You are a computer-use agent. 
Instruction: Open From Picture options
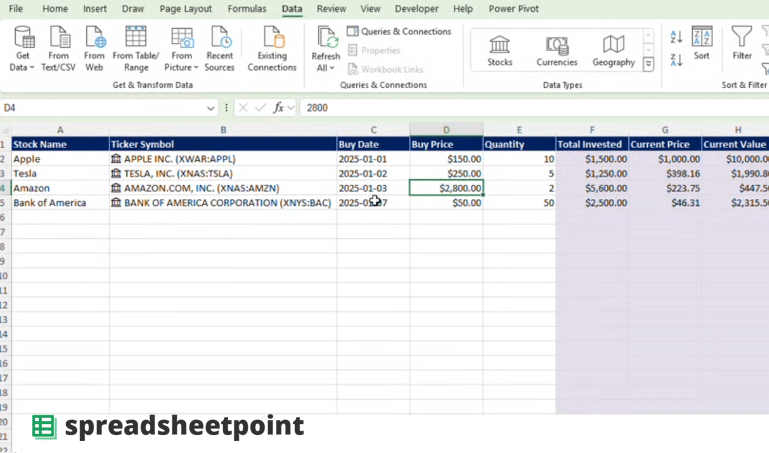coord(181,49)
